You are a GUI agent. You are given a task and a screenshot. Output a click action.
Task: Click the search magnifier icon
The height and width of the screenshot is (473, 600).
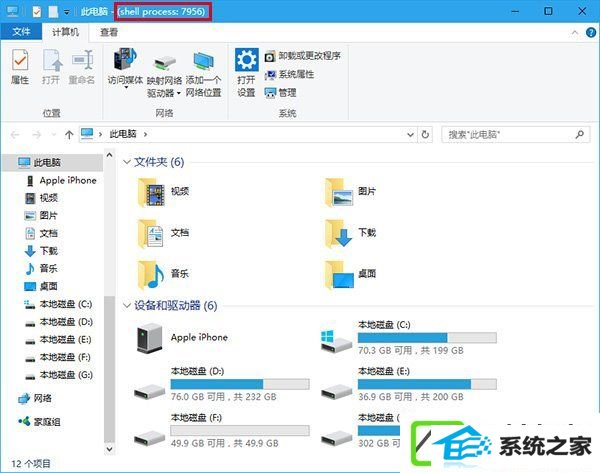(x=580, y=135)
